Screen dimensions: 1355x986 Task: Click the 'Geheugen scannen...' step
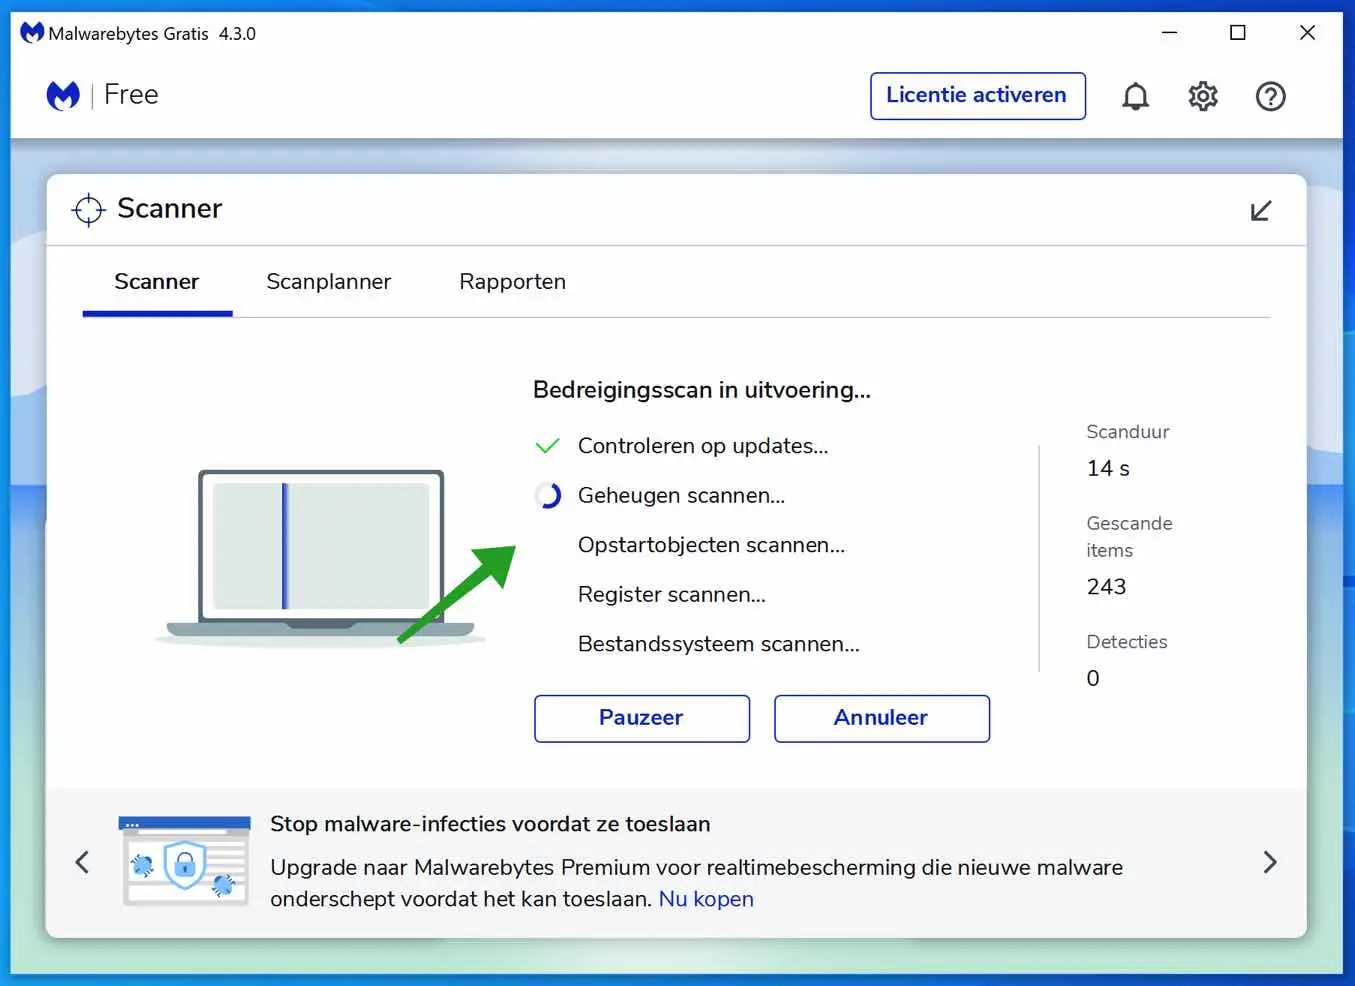point(681,495)
